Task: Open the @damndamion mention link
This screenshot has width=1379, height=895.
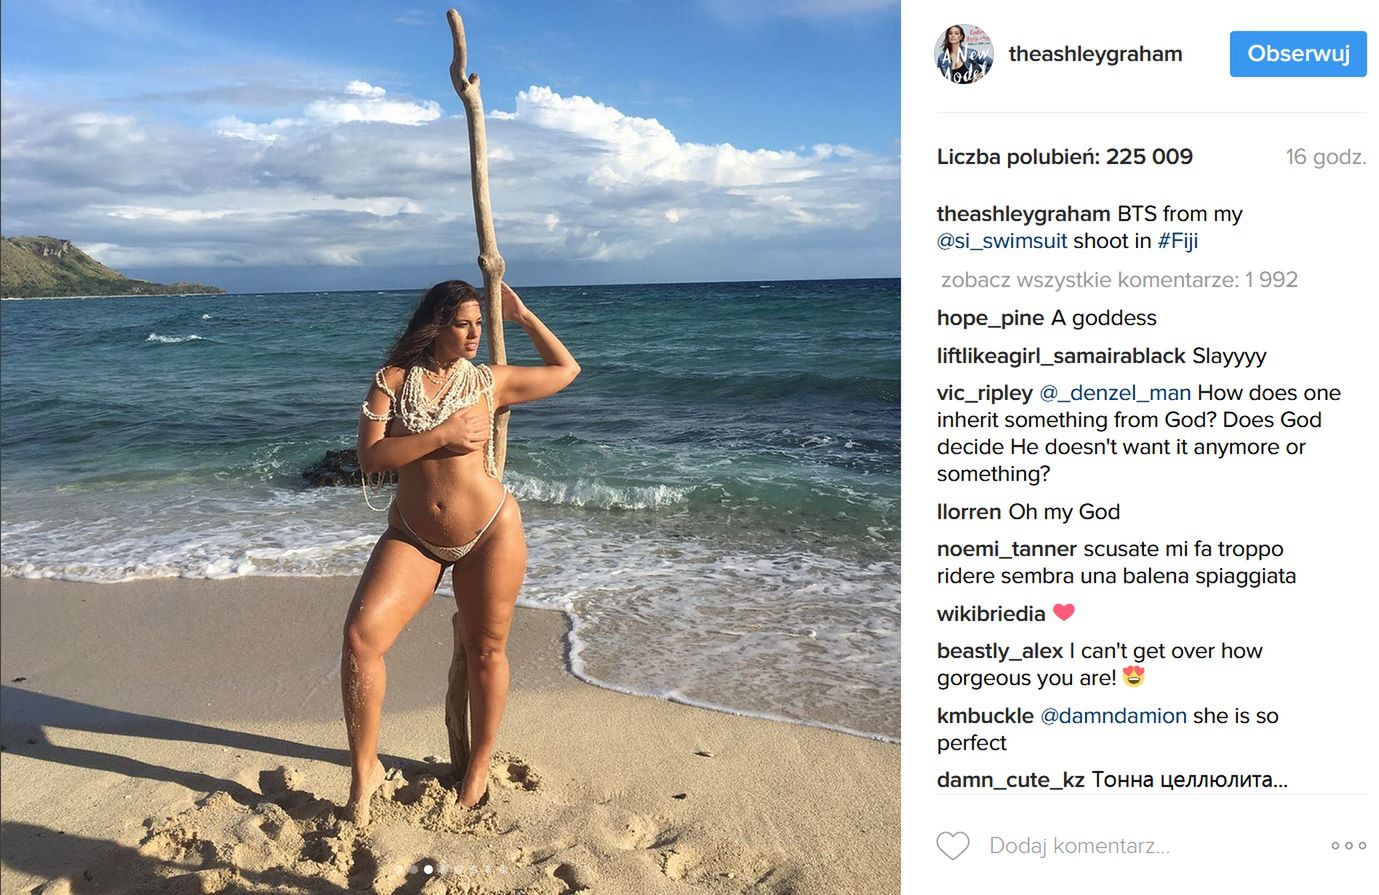Action: [x=1113, y=716]
